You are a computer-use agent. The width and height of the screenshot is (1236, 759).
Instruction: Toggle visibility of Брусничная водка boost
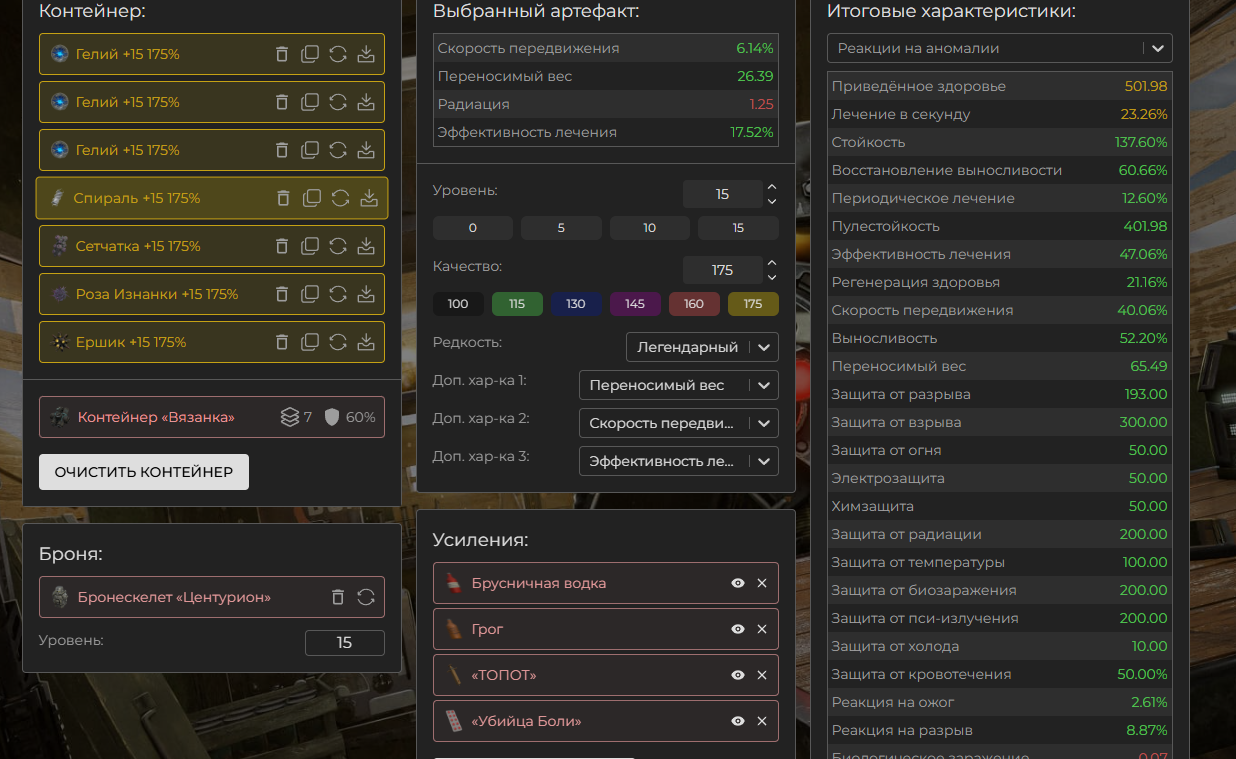tap(738, 583)
